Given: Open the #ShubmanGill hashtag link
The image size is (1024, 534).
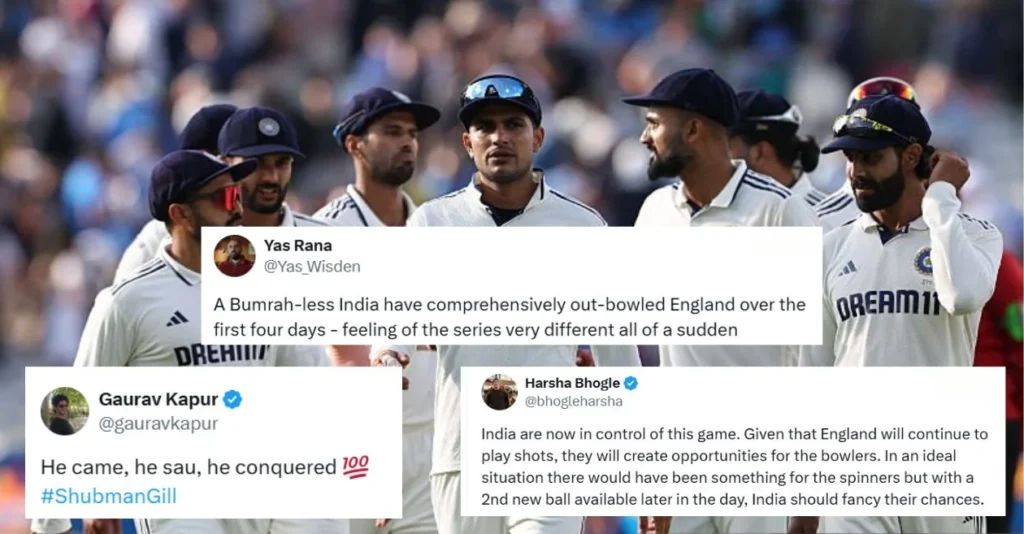Looking at the screenshot, I should (x=108, y=496).
